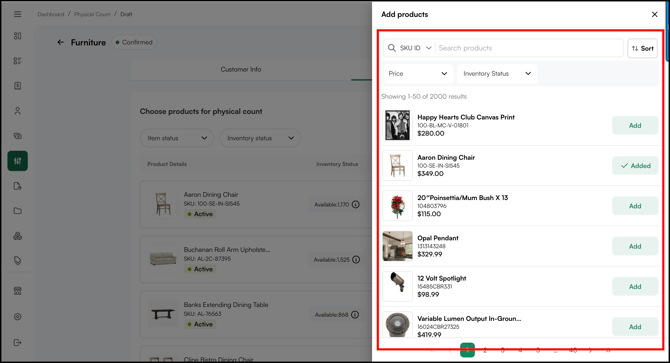Open the invoice document icon in sidebar
This screenshot has width=670, height=363.
point(18,86)
